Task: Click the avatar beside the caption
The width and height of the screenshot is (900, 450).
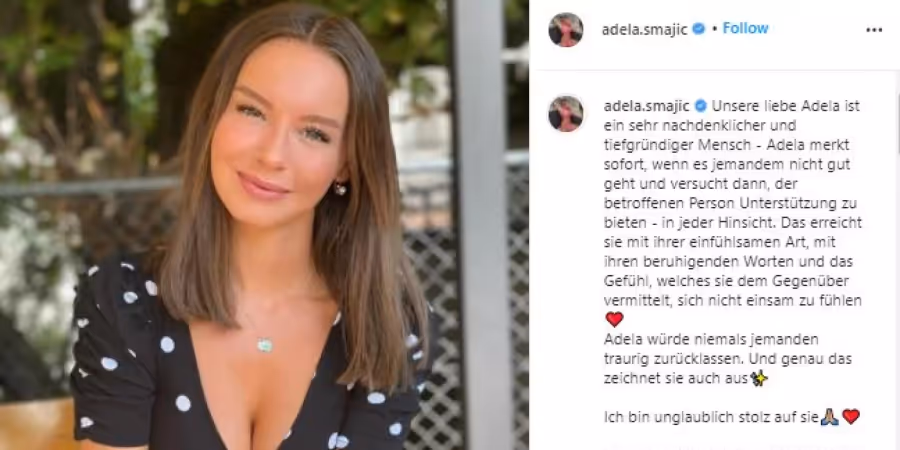Action: (x=565, y=113)
